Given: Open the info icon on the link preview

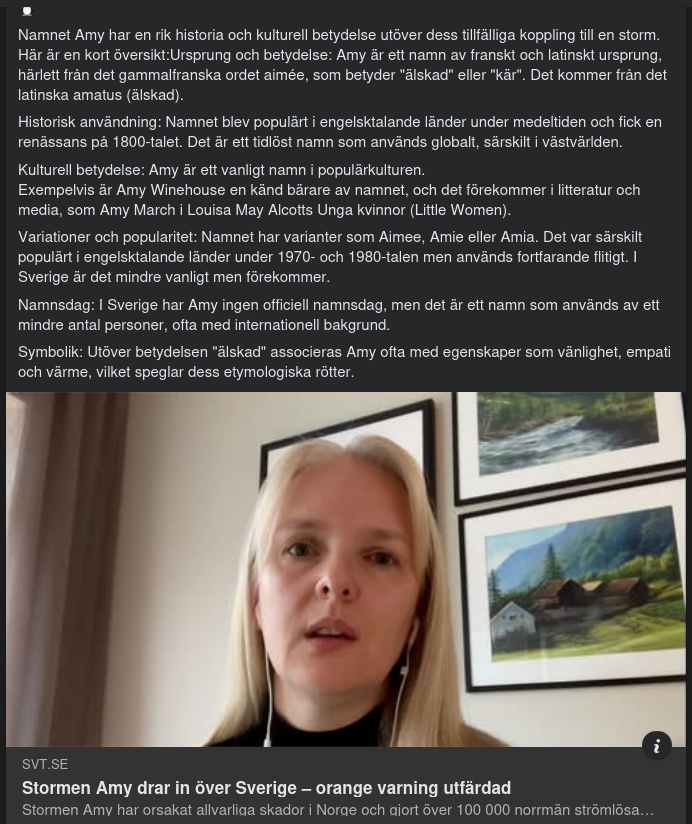Looking at the screenshot, I should [656, 746].
